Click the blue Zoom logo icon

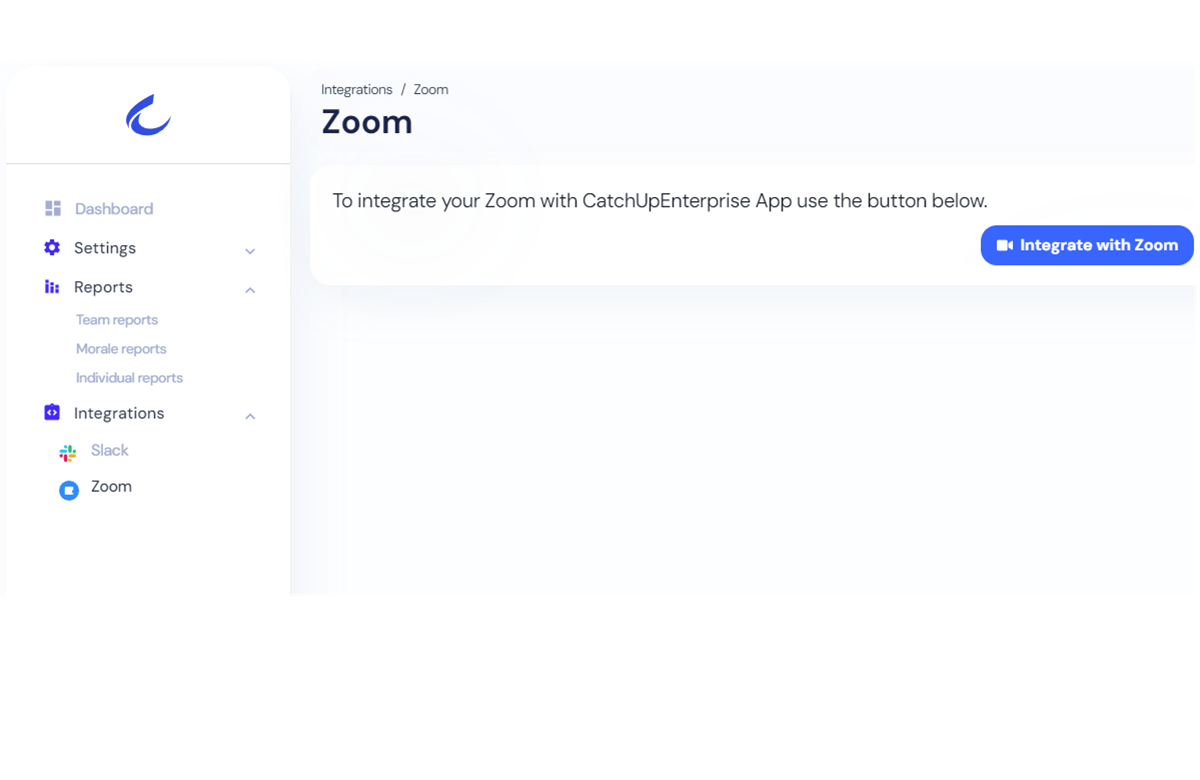click(x=69, y=490)
